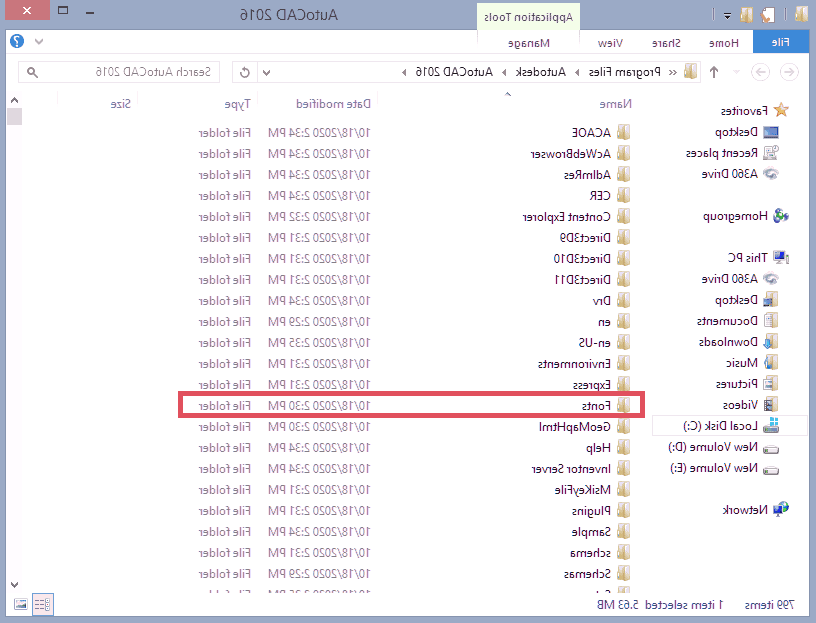Open Customize Quick Access Toolbar dropdown
Image resolution: width=816 pixels, height=623 pixels.
click(727, 16)
